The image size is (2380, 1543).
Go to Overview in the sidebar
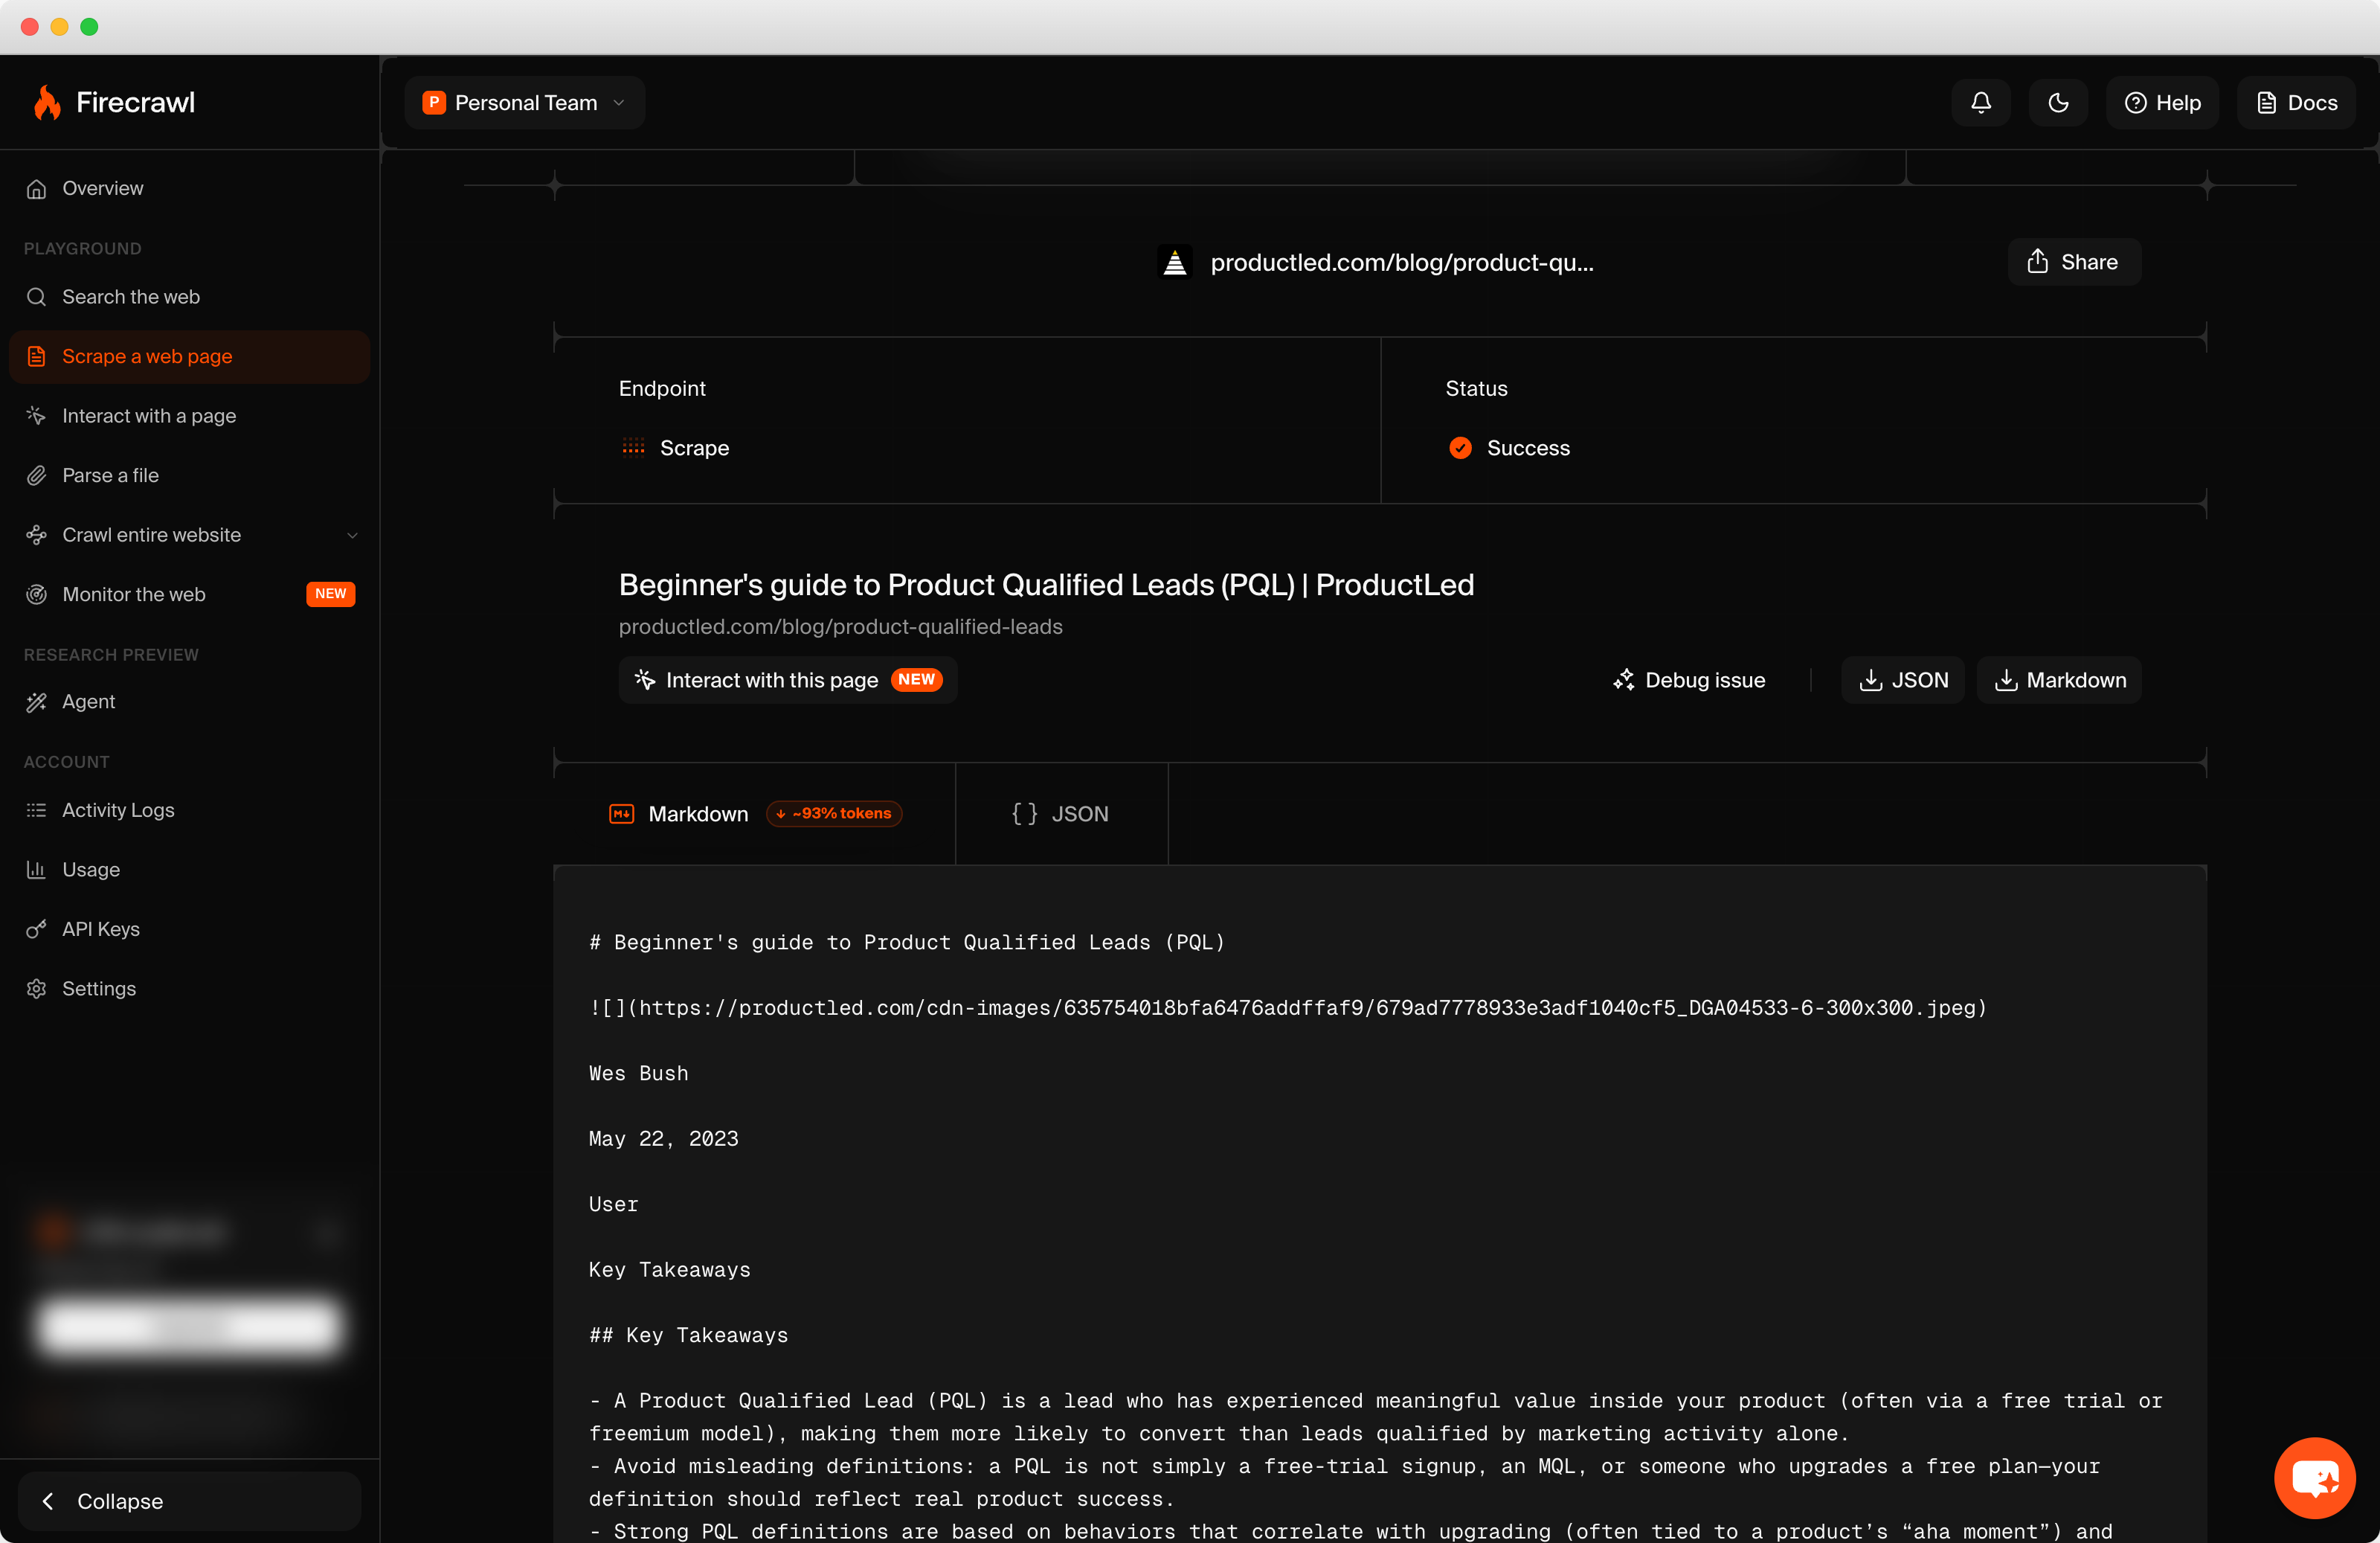(190, 188)
